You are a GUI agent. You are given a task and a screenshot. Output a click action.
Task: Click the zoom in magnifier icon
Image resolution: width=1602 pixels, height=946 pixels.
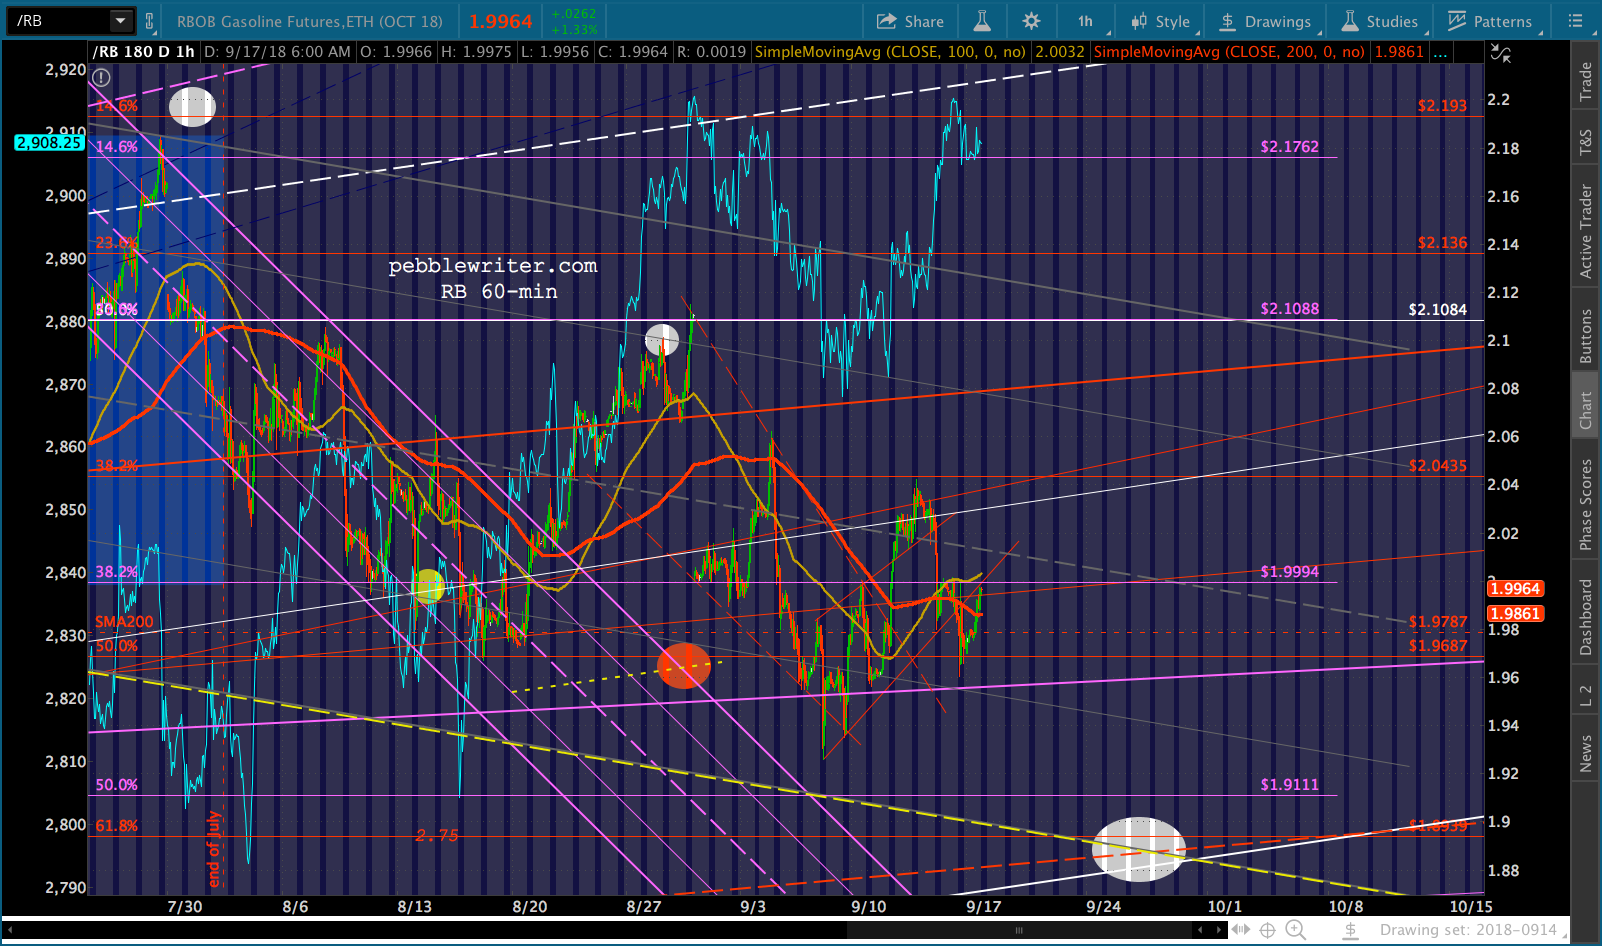coord(1295,930)
